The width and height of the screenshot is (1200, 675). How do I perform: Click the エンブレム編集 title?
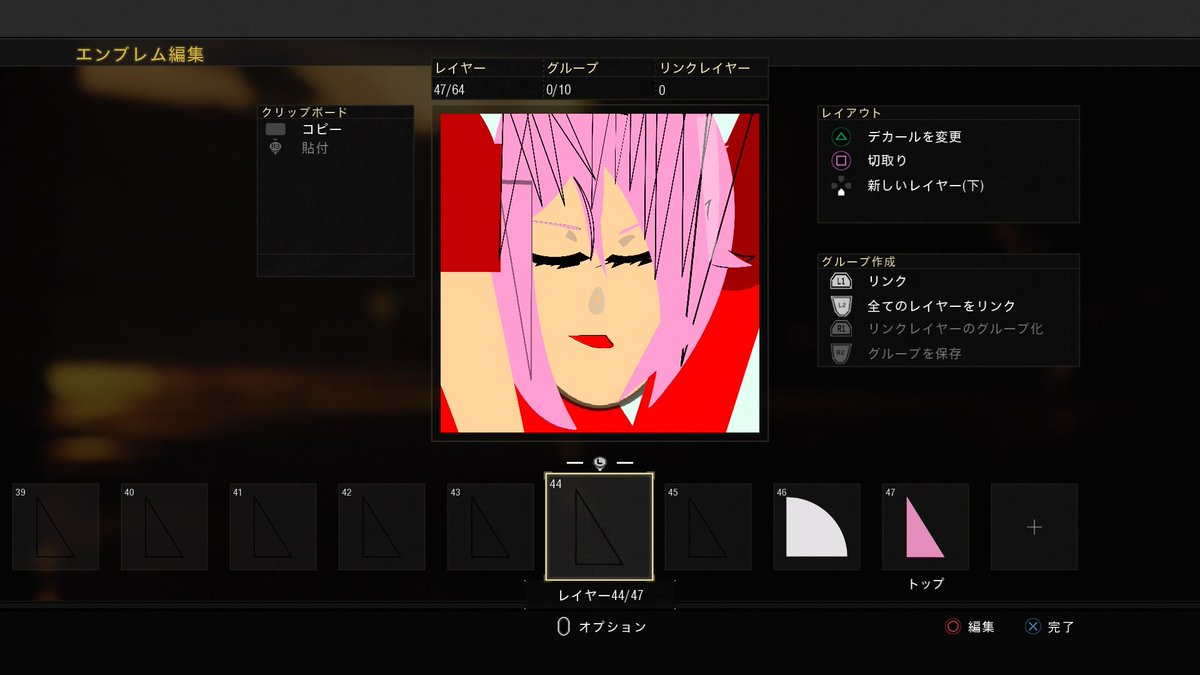(140, 54)
